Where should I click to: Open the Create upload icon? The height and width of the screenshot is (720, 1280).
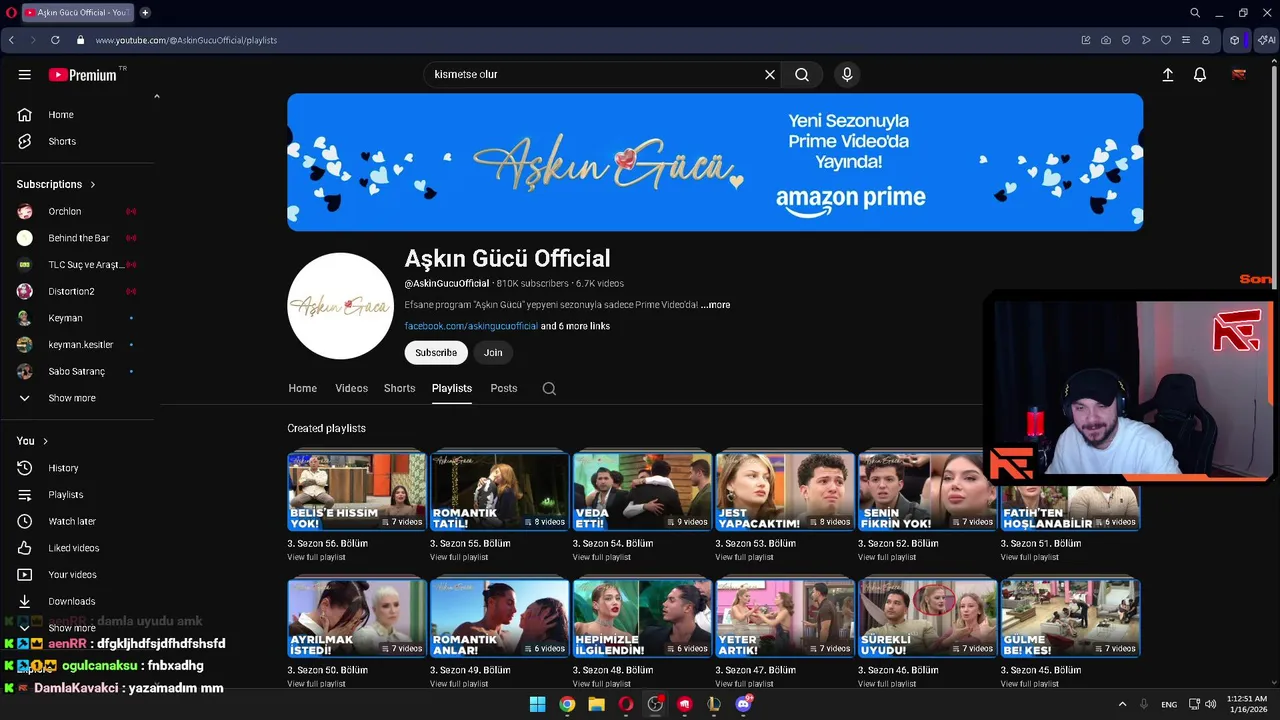click(x=1167, y=75)
